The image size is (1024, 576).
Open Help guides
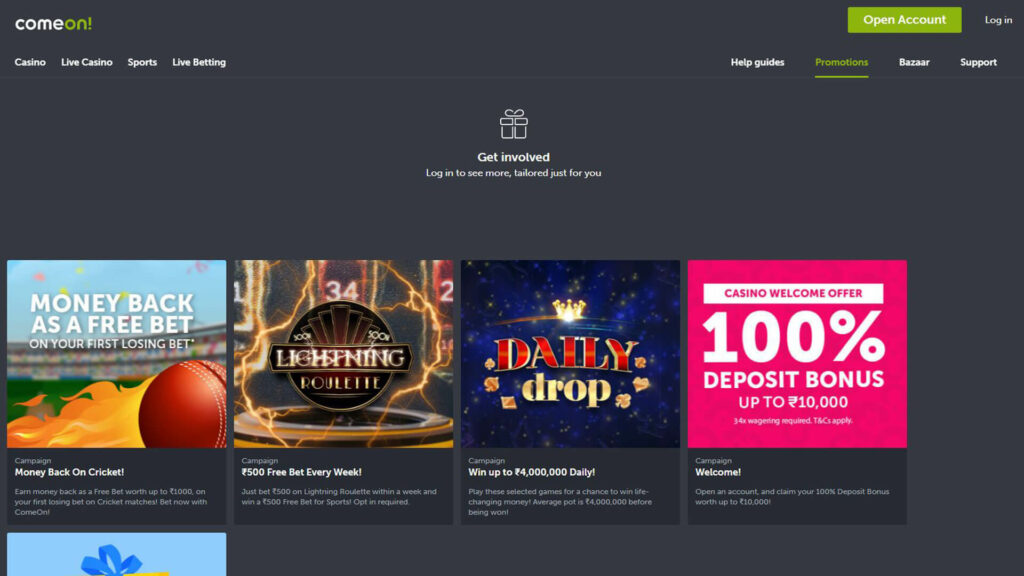click(x=758, y=62)
